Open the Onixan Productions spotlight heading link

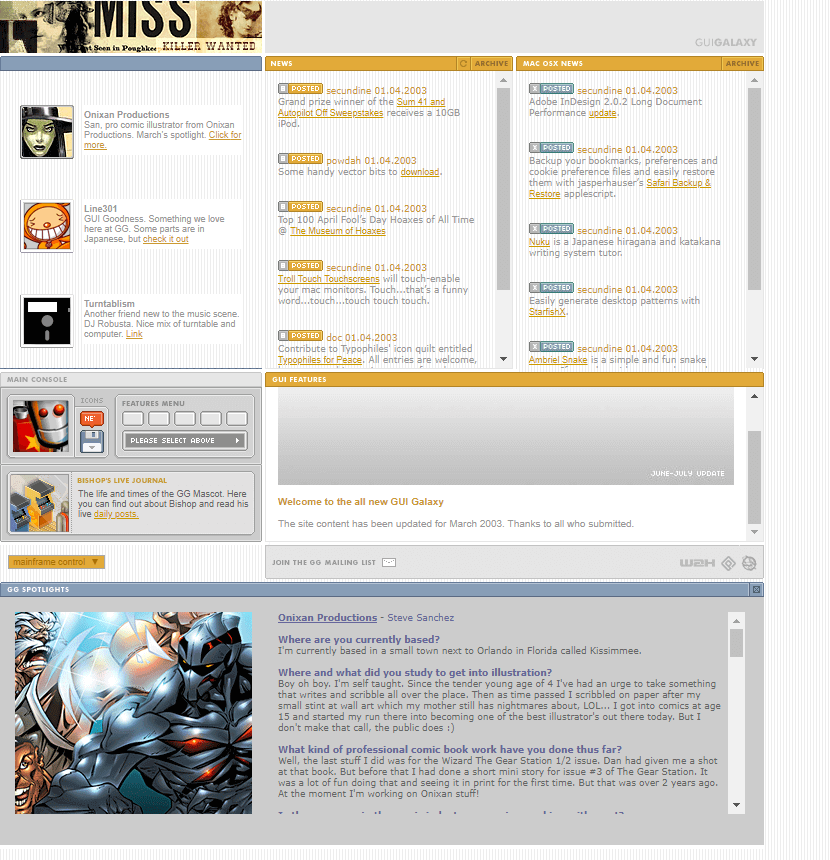coord(328,618)
